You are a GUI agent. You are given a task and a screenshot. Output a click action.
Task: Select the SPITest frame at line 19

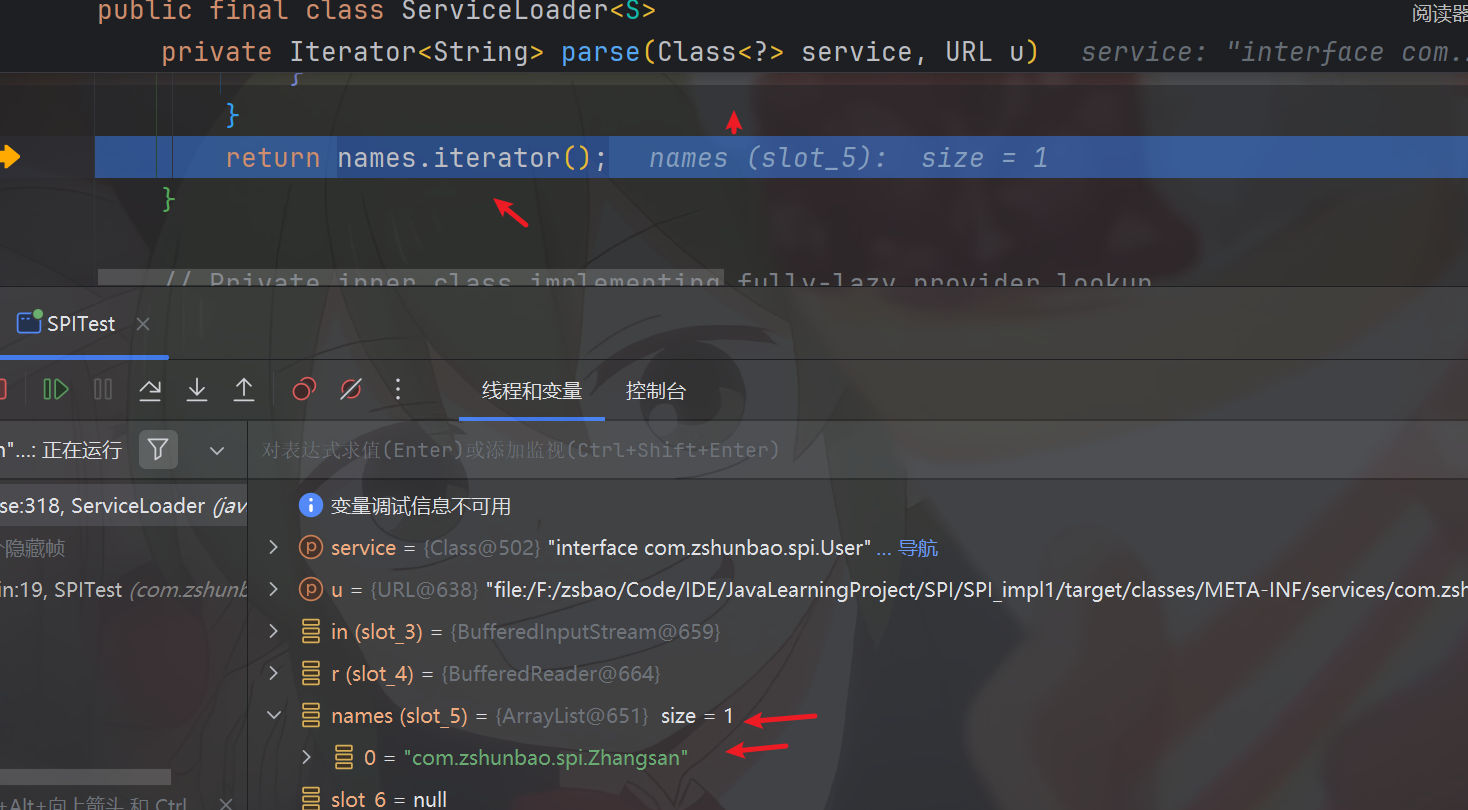pyautogui.click(x=120, y=590)
